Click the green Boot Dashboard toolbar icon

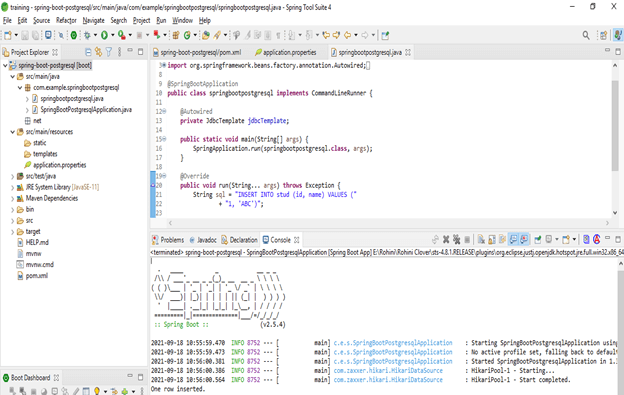tap(74, 35)
